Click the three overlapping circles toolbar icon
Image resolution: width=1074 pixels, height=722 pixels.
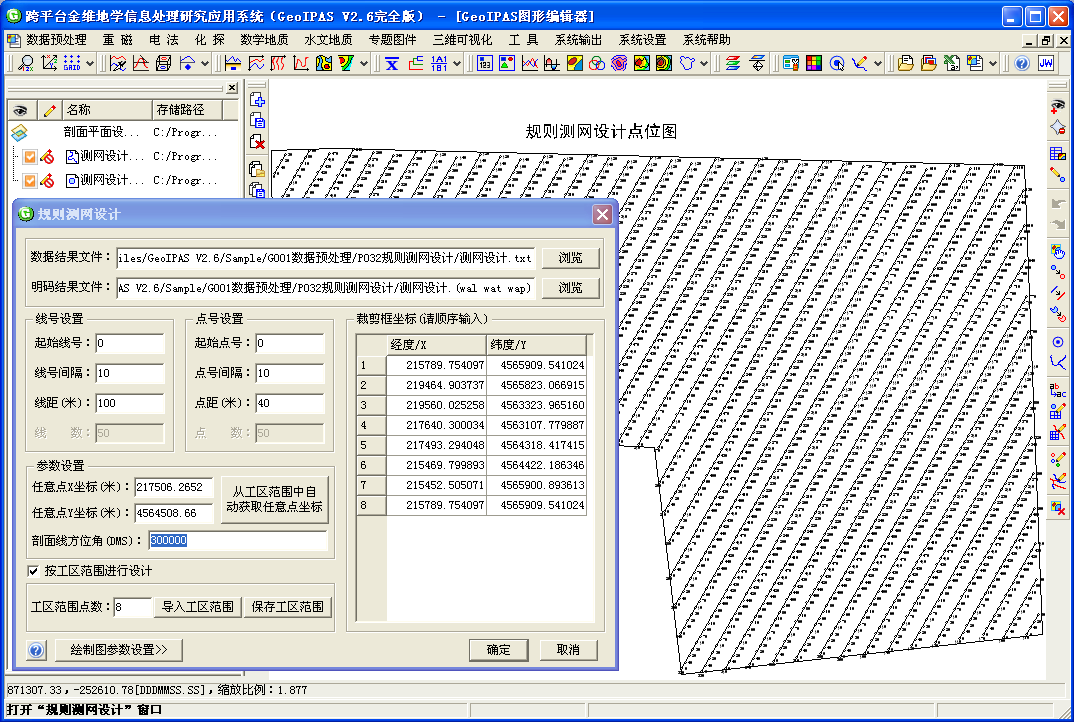(597, 64)
